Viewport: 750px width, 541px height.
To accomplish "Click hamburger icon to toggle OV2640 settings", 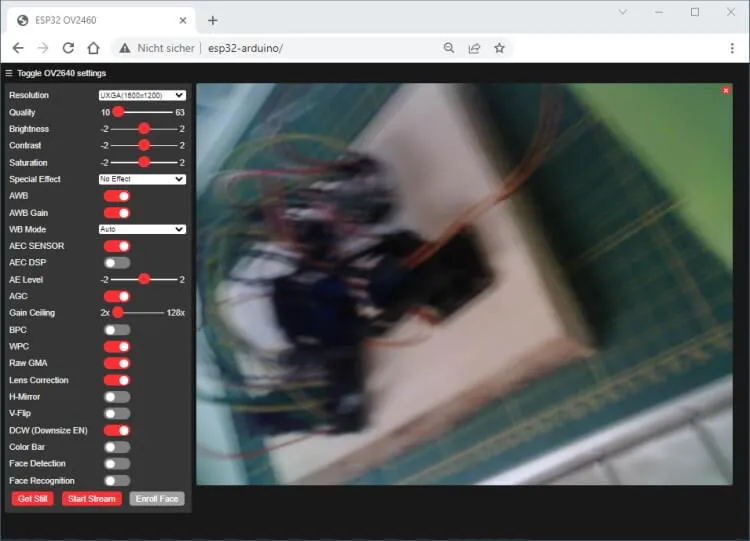I will (9, 73).
